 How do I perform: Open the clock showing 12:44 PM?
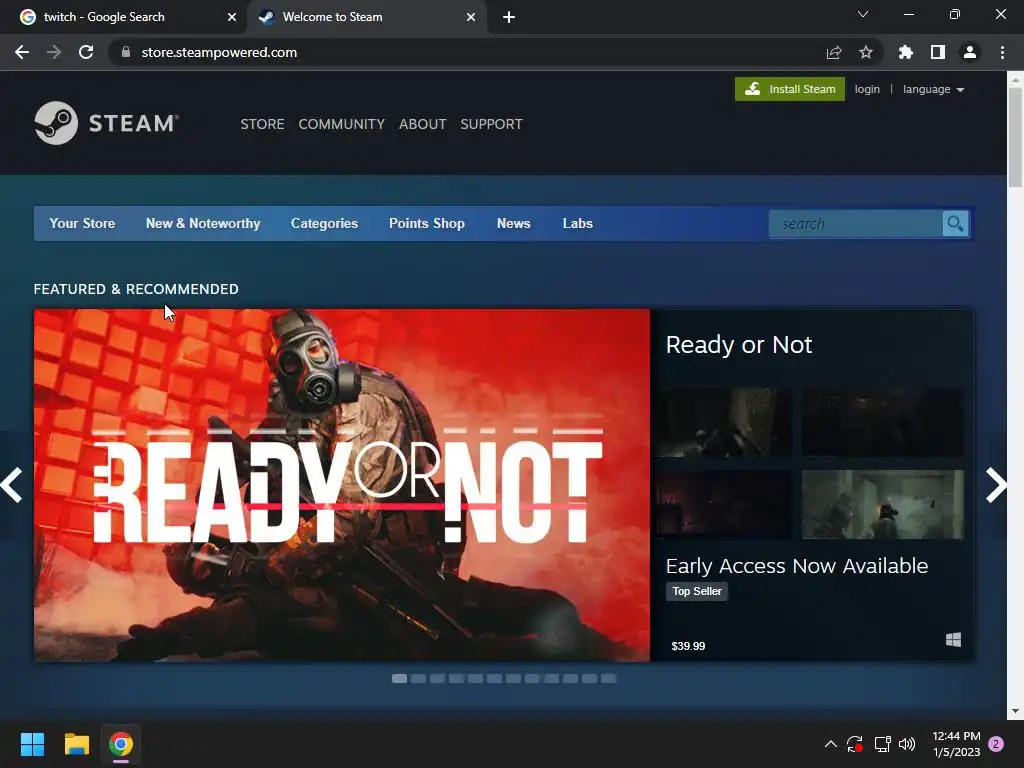click(956, 744)
